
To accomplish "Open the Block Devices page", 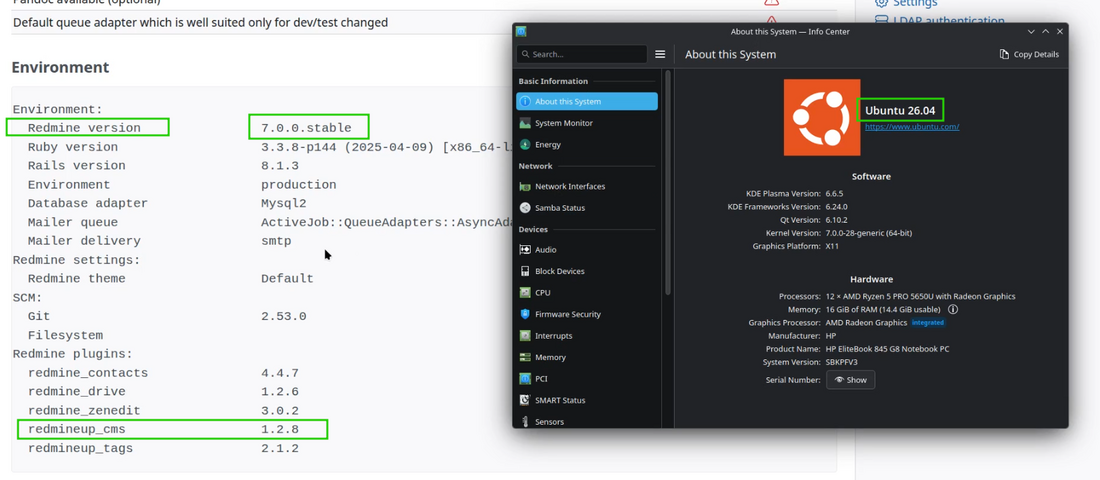I will point(587,271).
